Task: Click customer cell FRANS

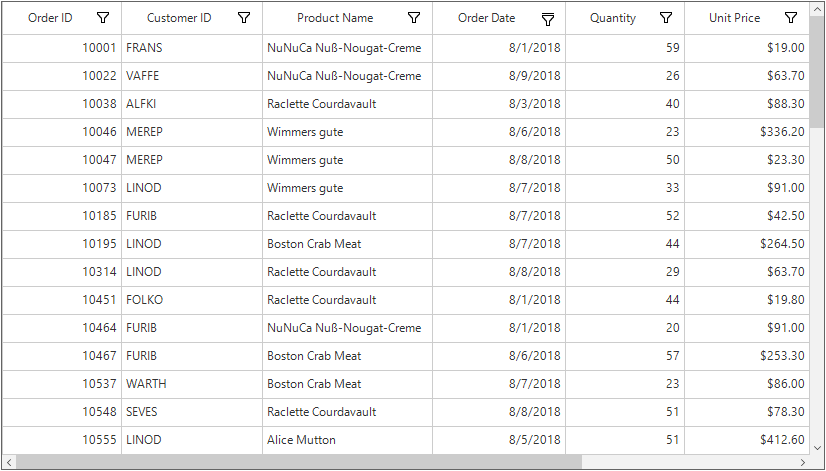Action: tap(192, 48)
